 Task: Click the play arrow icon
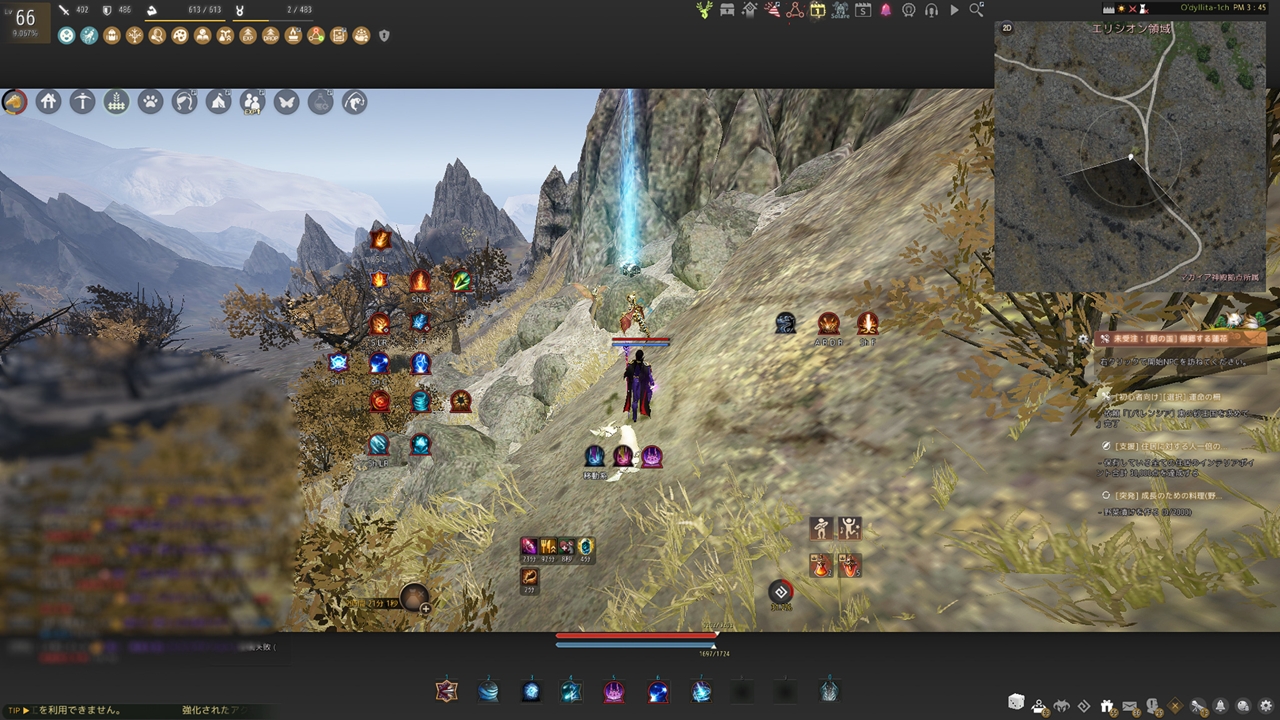(954, 10)
